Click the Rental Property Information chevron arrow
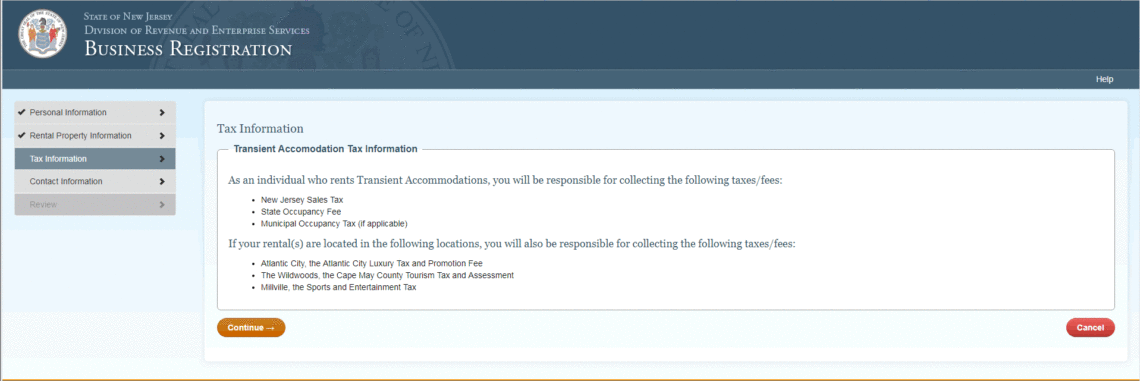Viewport: 1140px width, 381px height. 161,136
